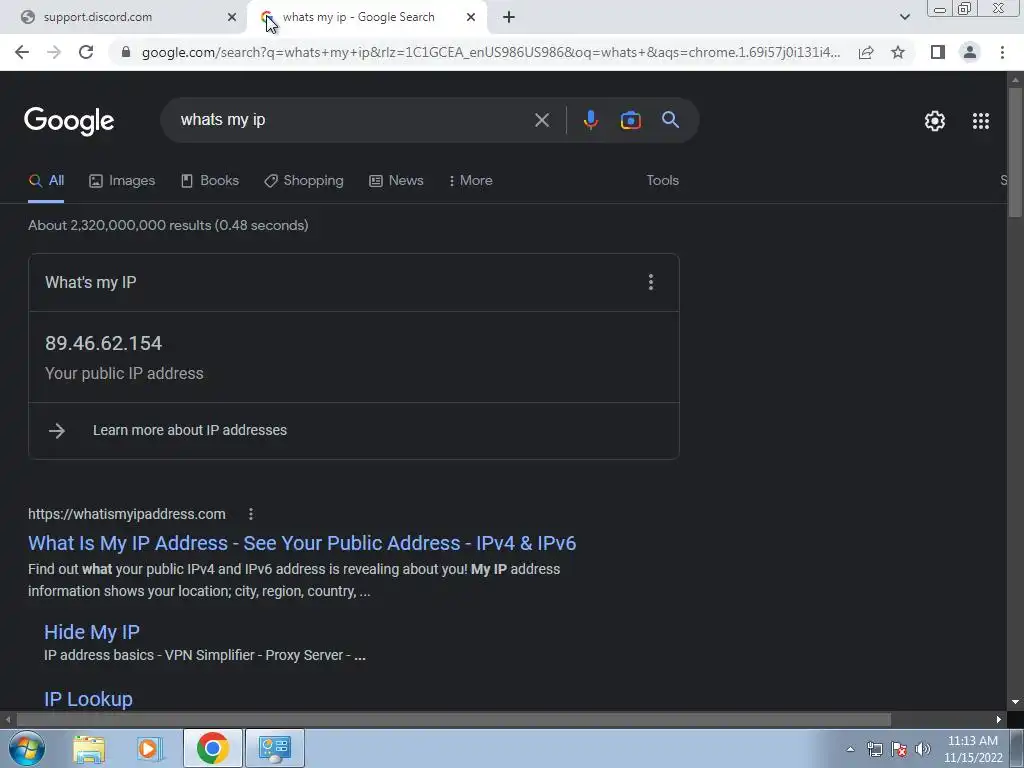Go back to the previous page
Viewport: 1024px width, 768px height.
click(x=22, y=52)
